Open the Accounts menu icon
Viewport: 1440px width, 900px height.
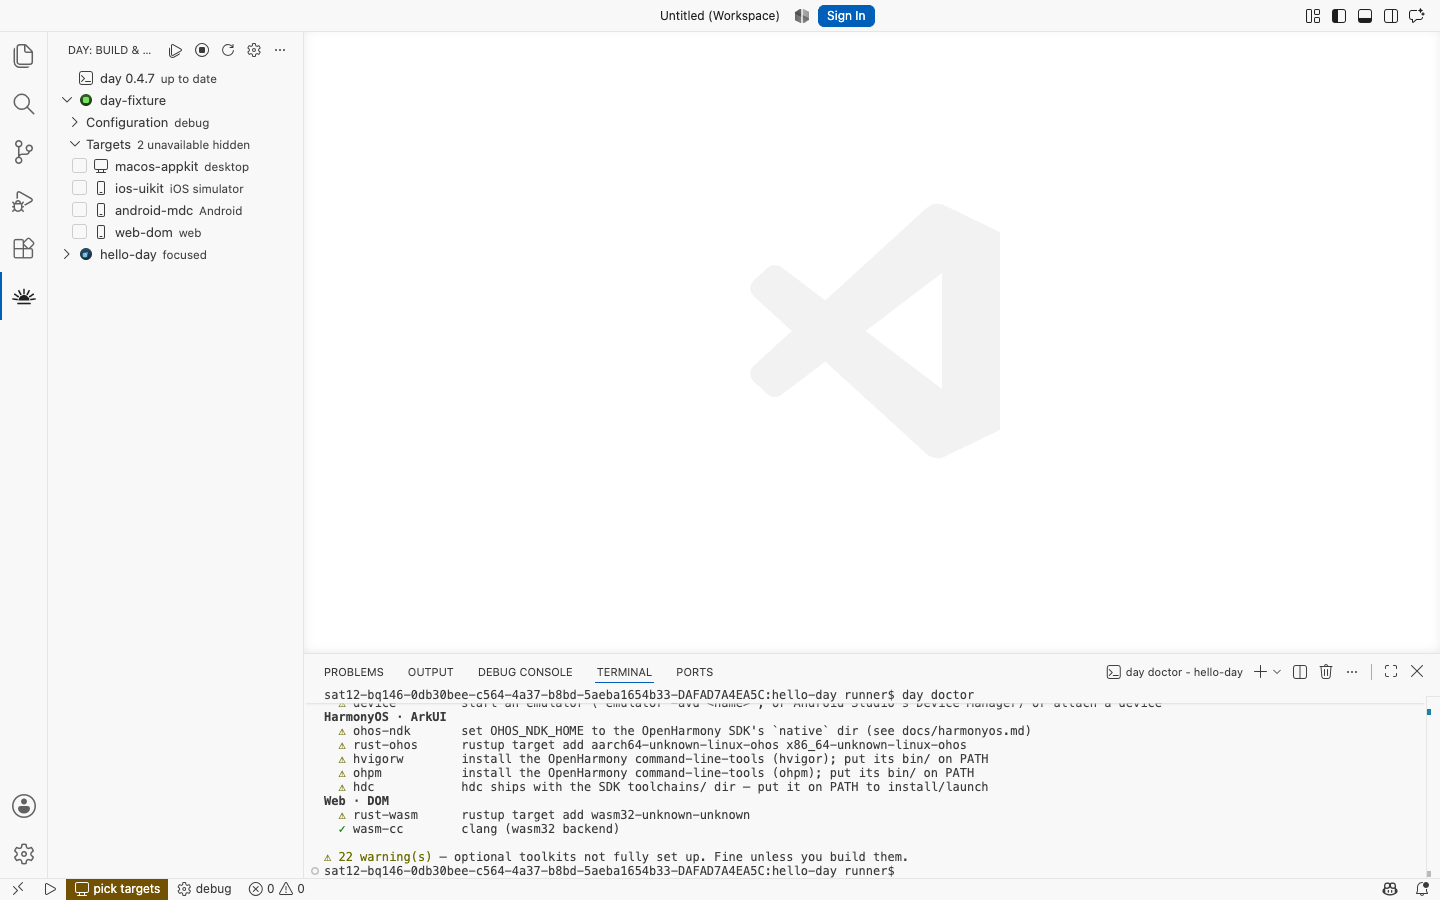click(x=24, y=806)
